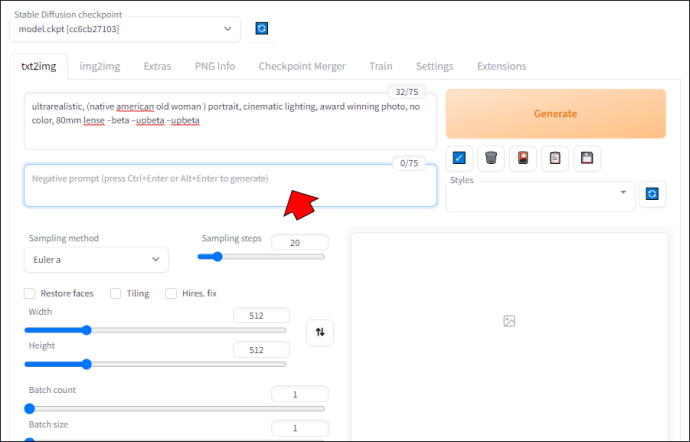Screen dimensions: 690x442
Task: Click the clipboard apply styles icon
Action: pyautogui.click(x=555, y=158)
